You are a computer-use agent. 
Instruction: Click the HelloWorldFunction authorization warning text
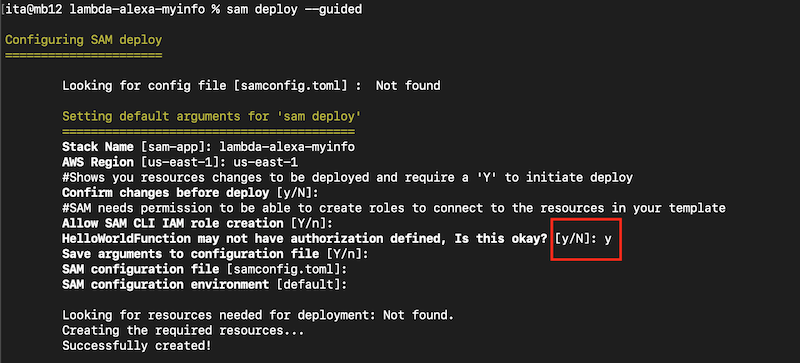click(x=305, y=239)
